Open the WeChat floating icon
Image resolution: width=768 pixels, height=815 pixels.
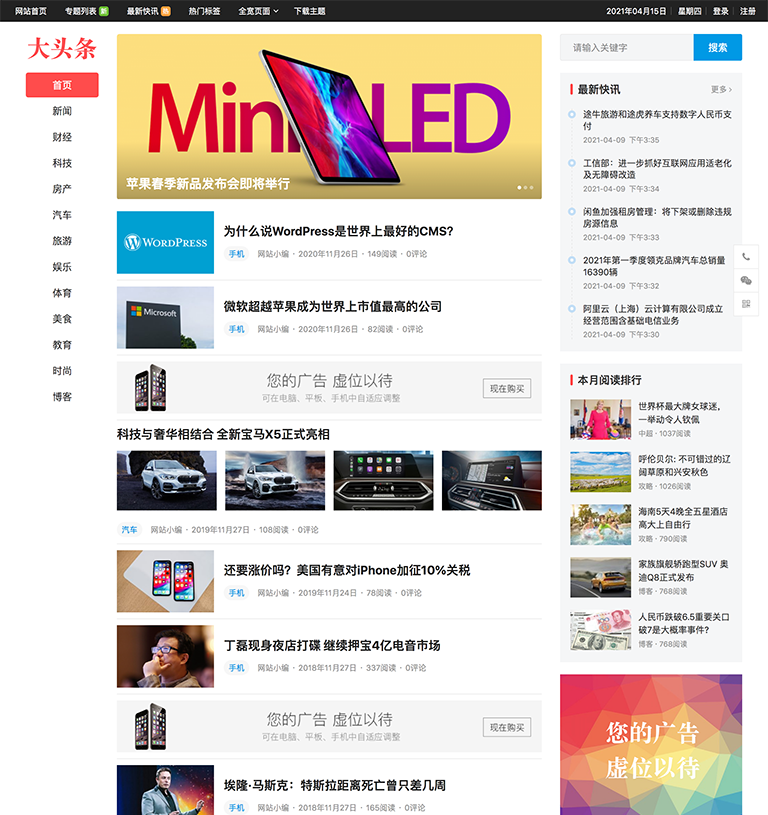pyautogui.click(x=746, y=281)
